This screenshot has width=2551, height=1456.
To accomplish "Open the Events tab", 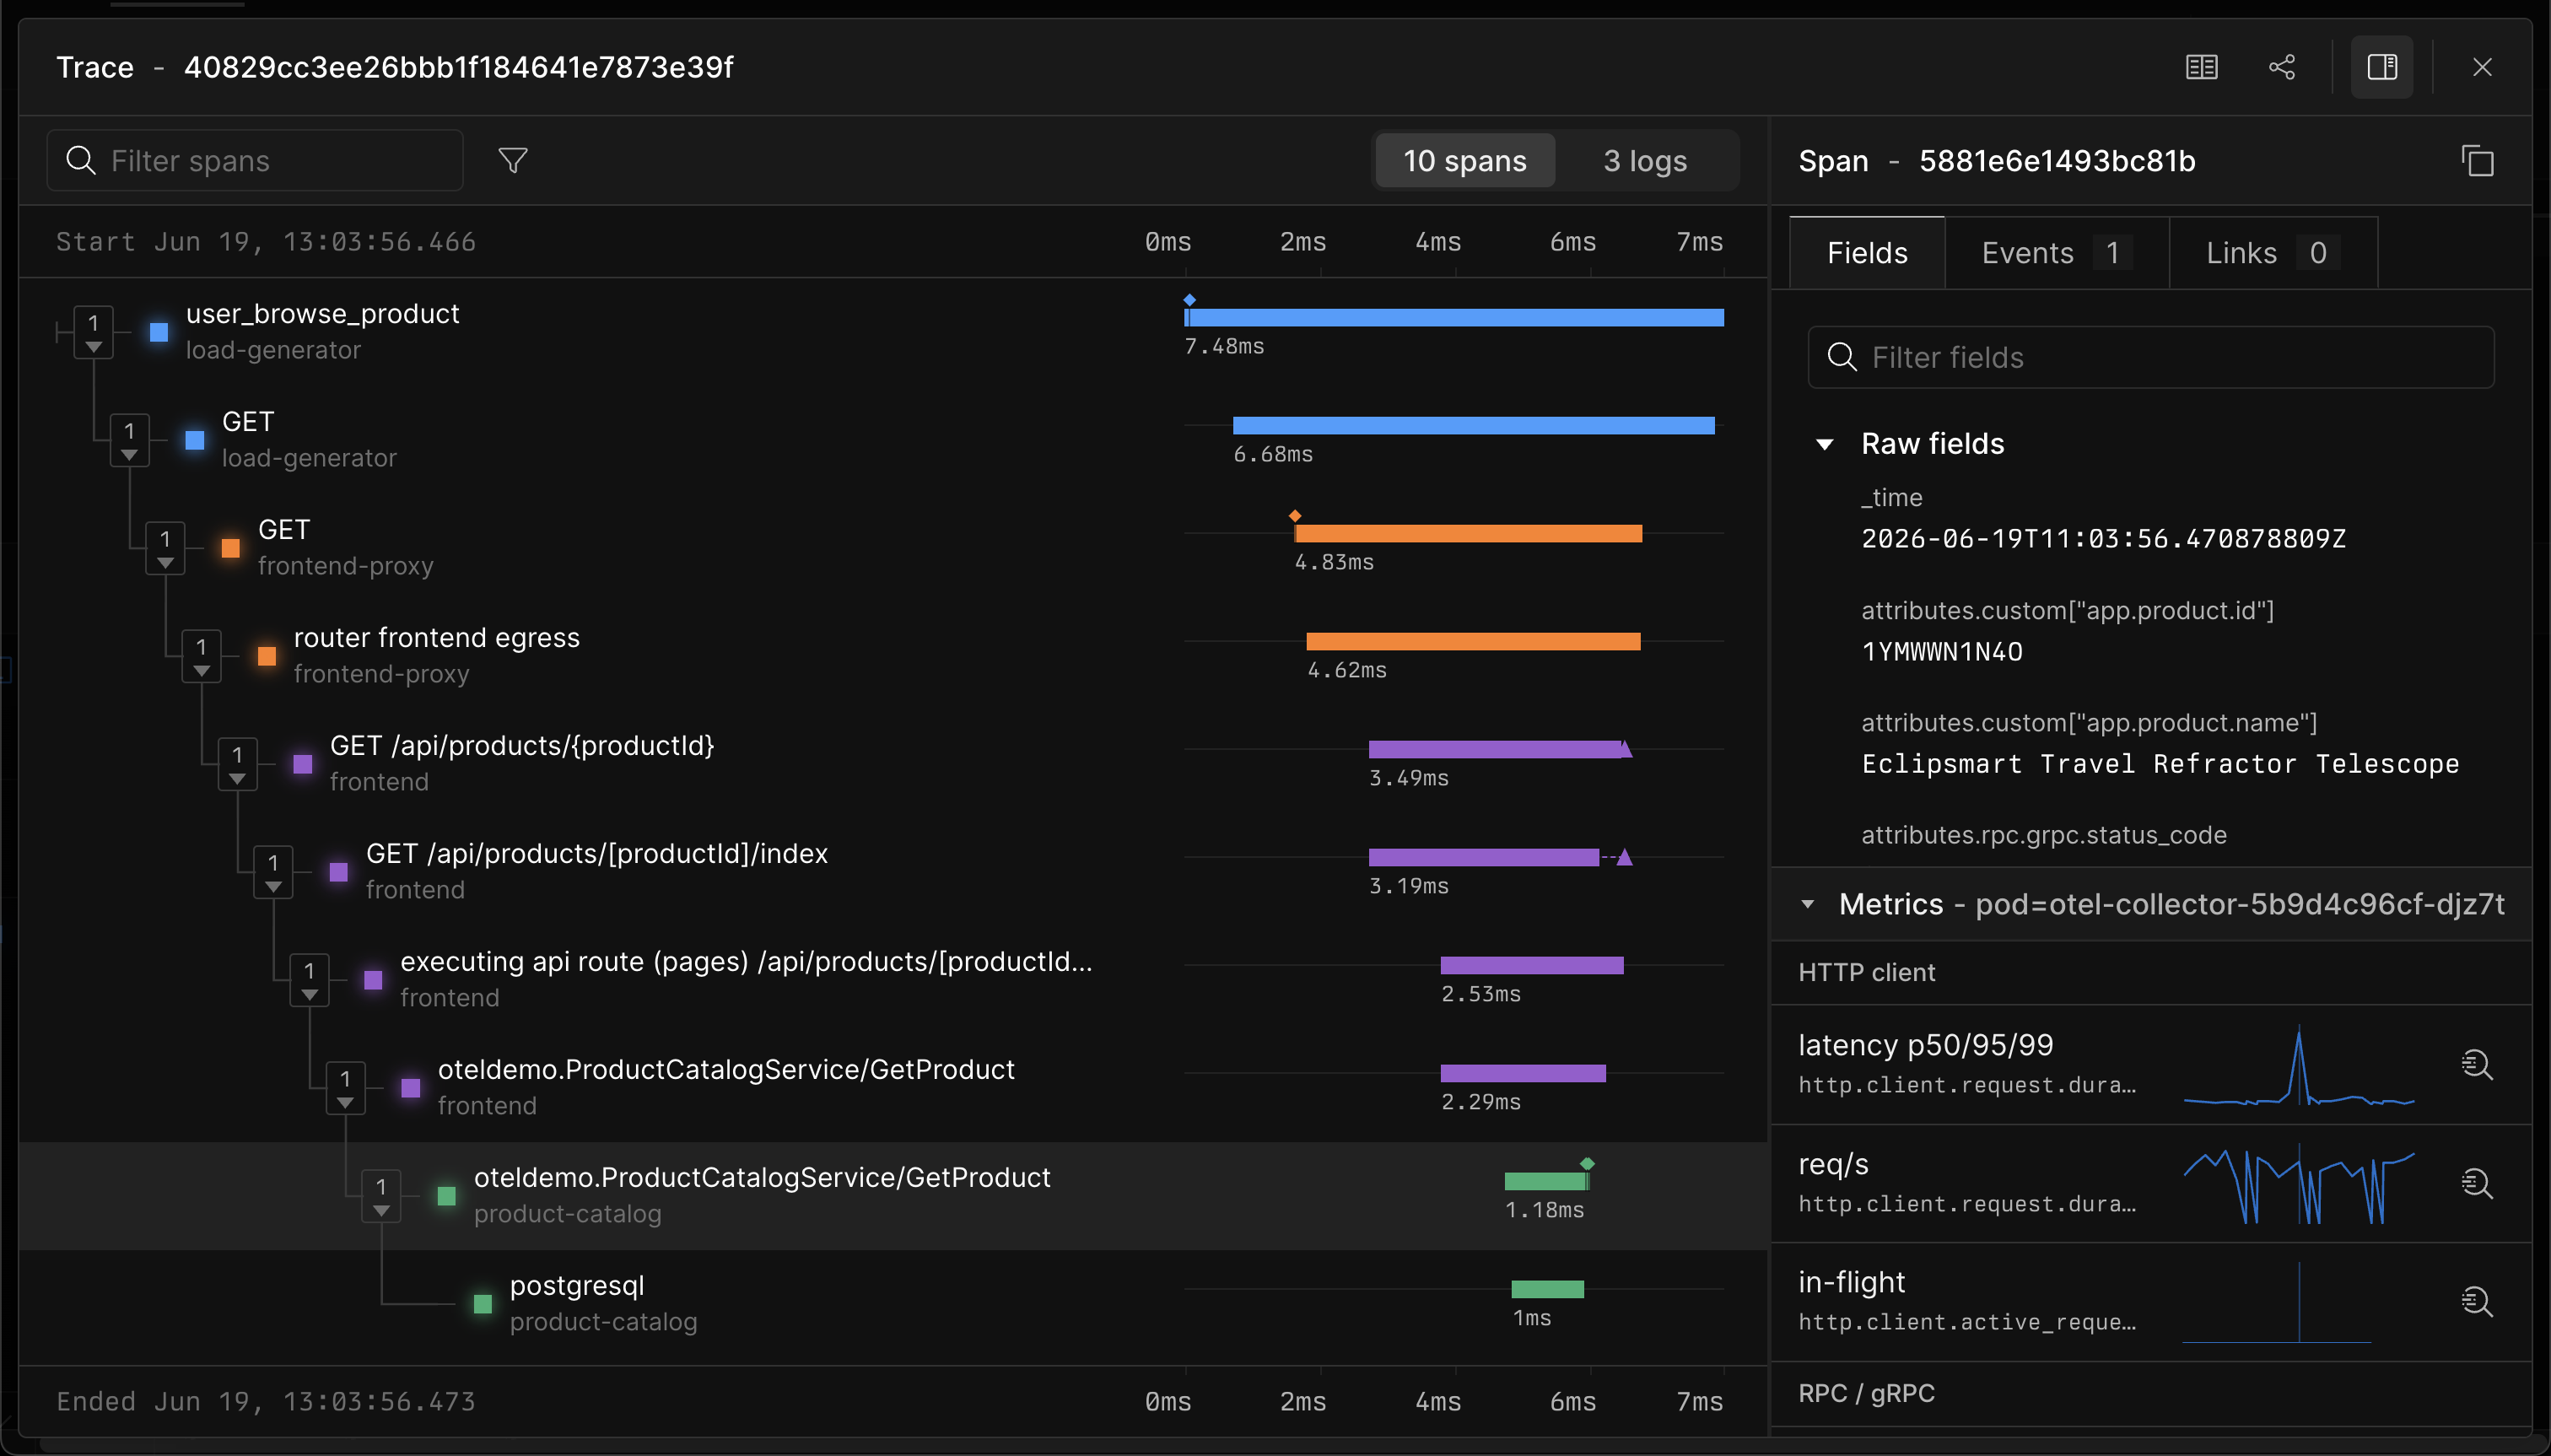I will tap(2057, 253).
